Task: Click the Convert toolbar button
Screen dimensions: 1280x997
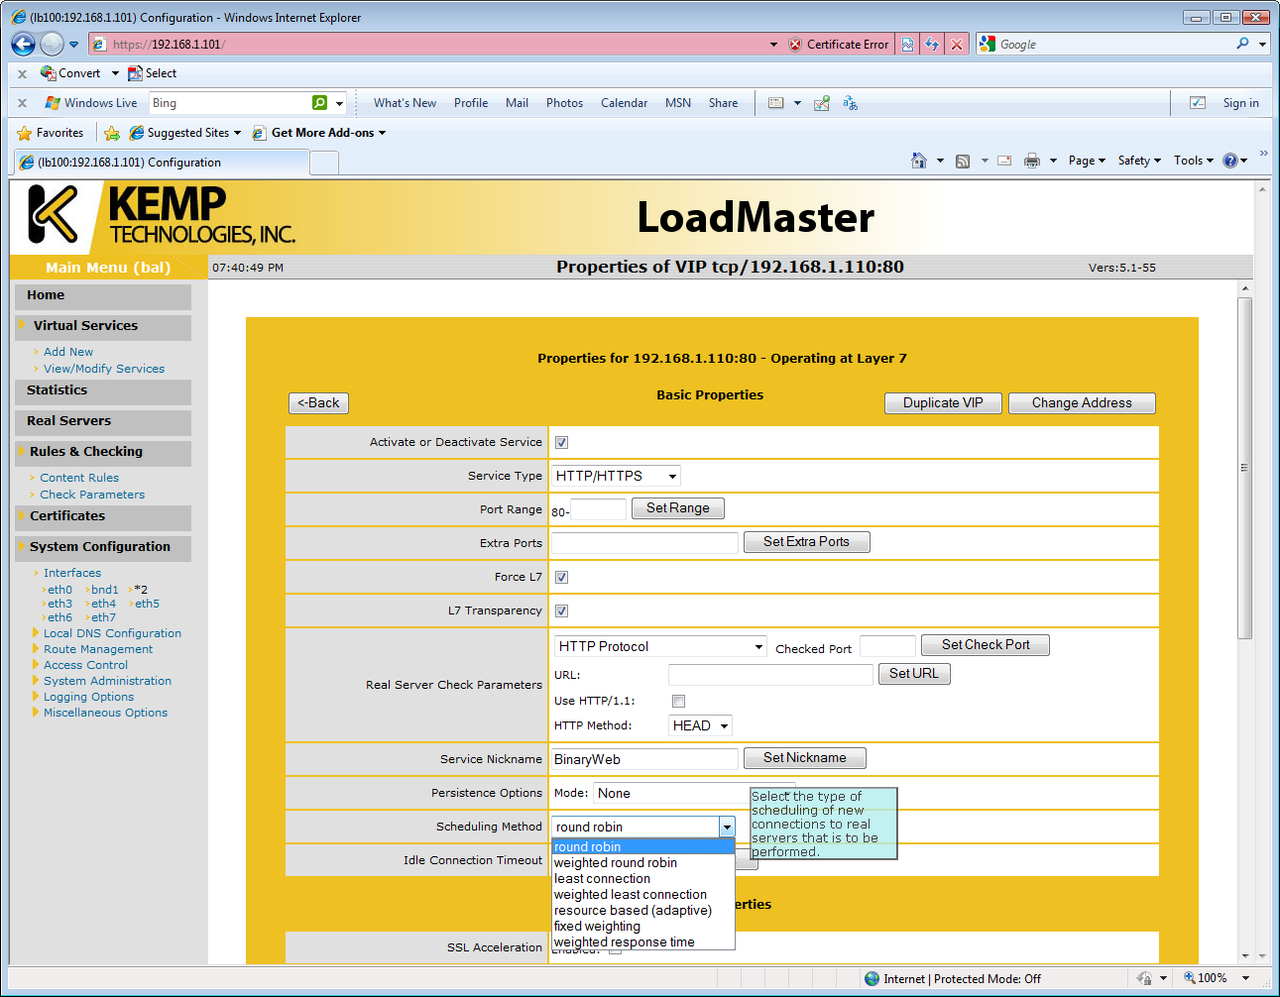Action: (x=71, y=73)
